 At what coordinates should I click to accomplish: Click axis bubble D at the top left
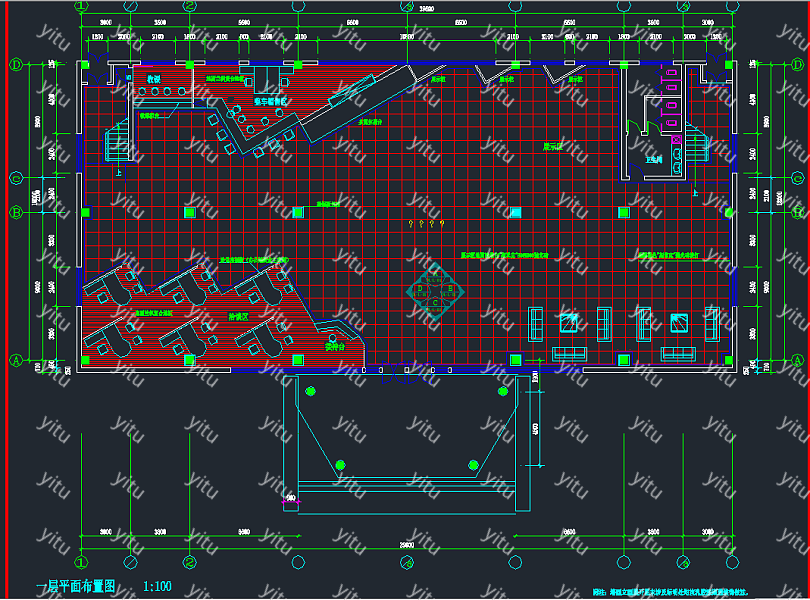[x=16, y=64]
